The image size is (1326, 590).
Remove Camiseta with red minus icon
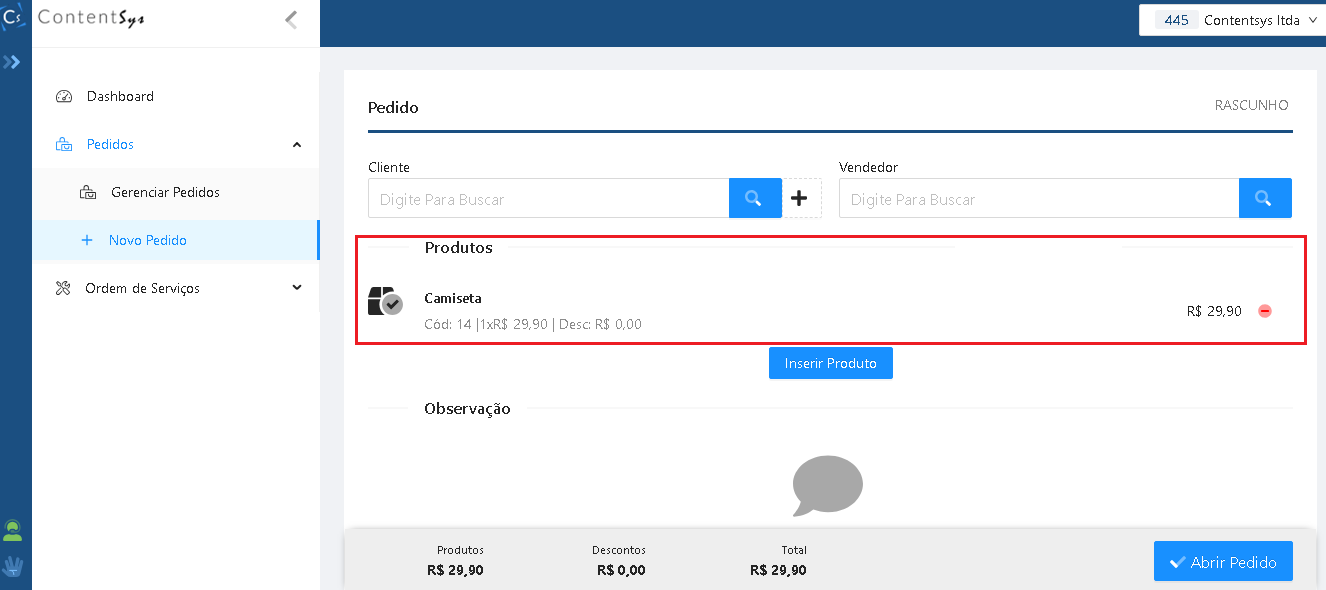pyautogui.click(x=1265, y=311)
